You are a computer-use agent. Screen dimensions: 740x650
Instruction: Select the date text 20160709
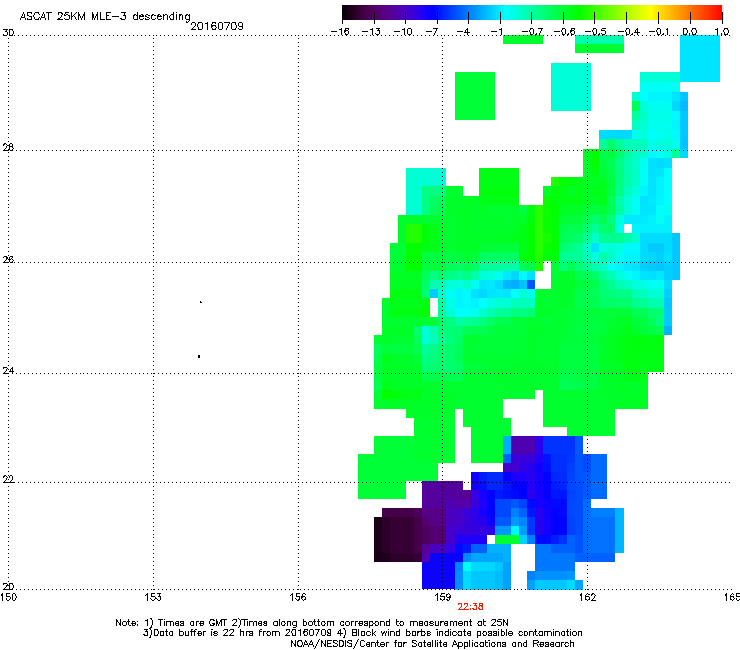(217, 26)
